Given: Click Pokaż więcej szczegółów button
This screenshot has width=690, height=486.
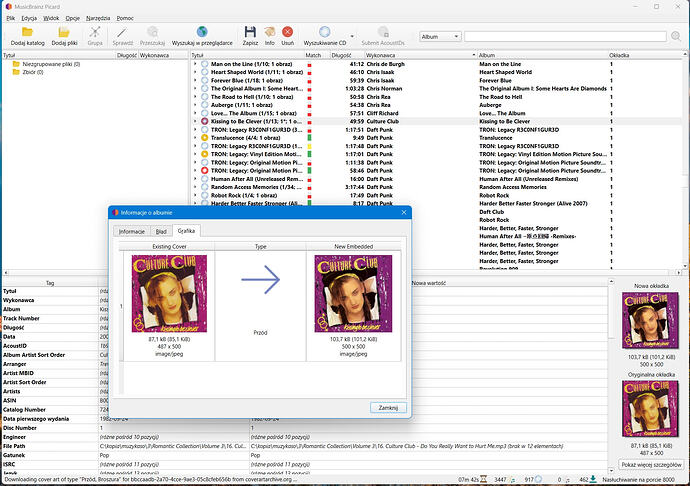Looking at the screenshot, I should (651, 464).
